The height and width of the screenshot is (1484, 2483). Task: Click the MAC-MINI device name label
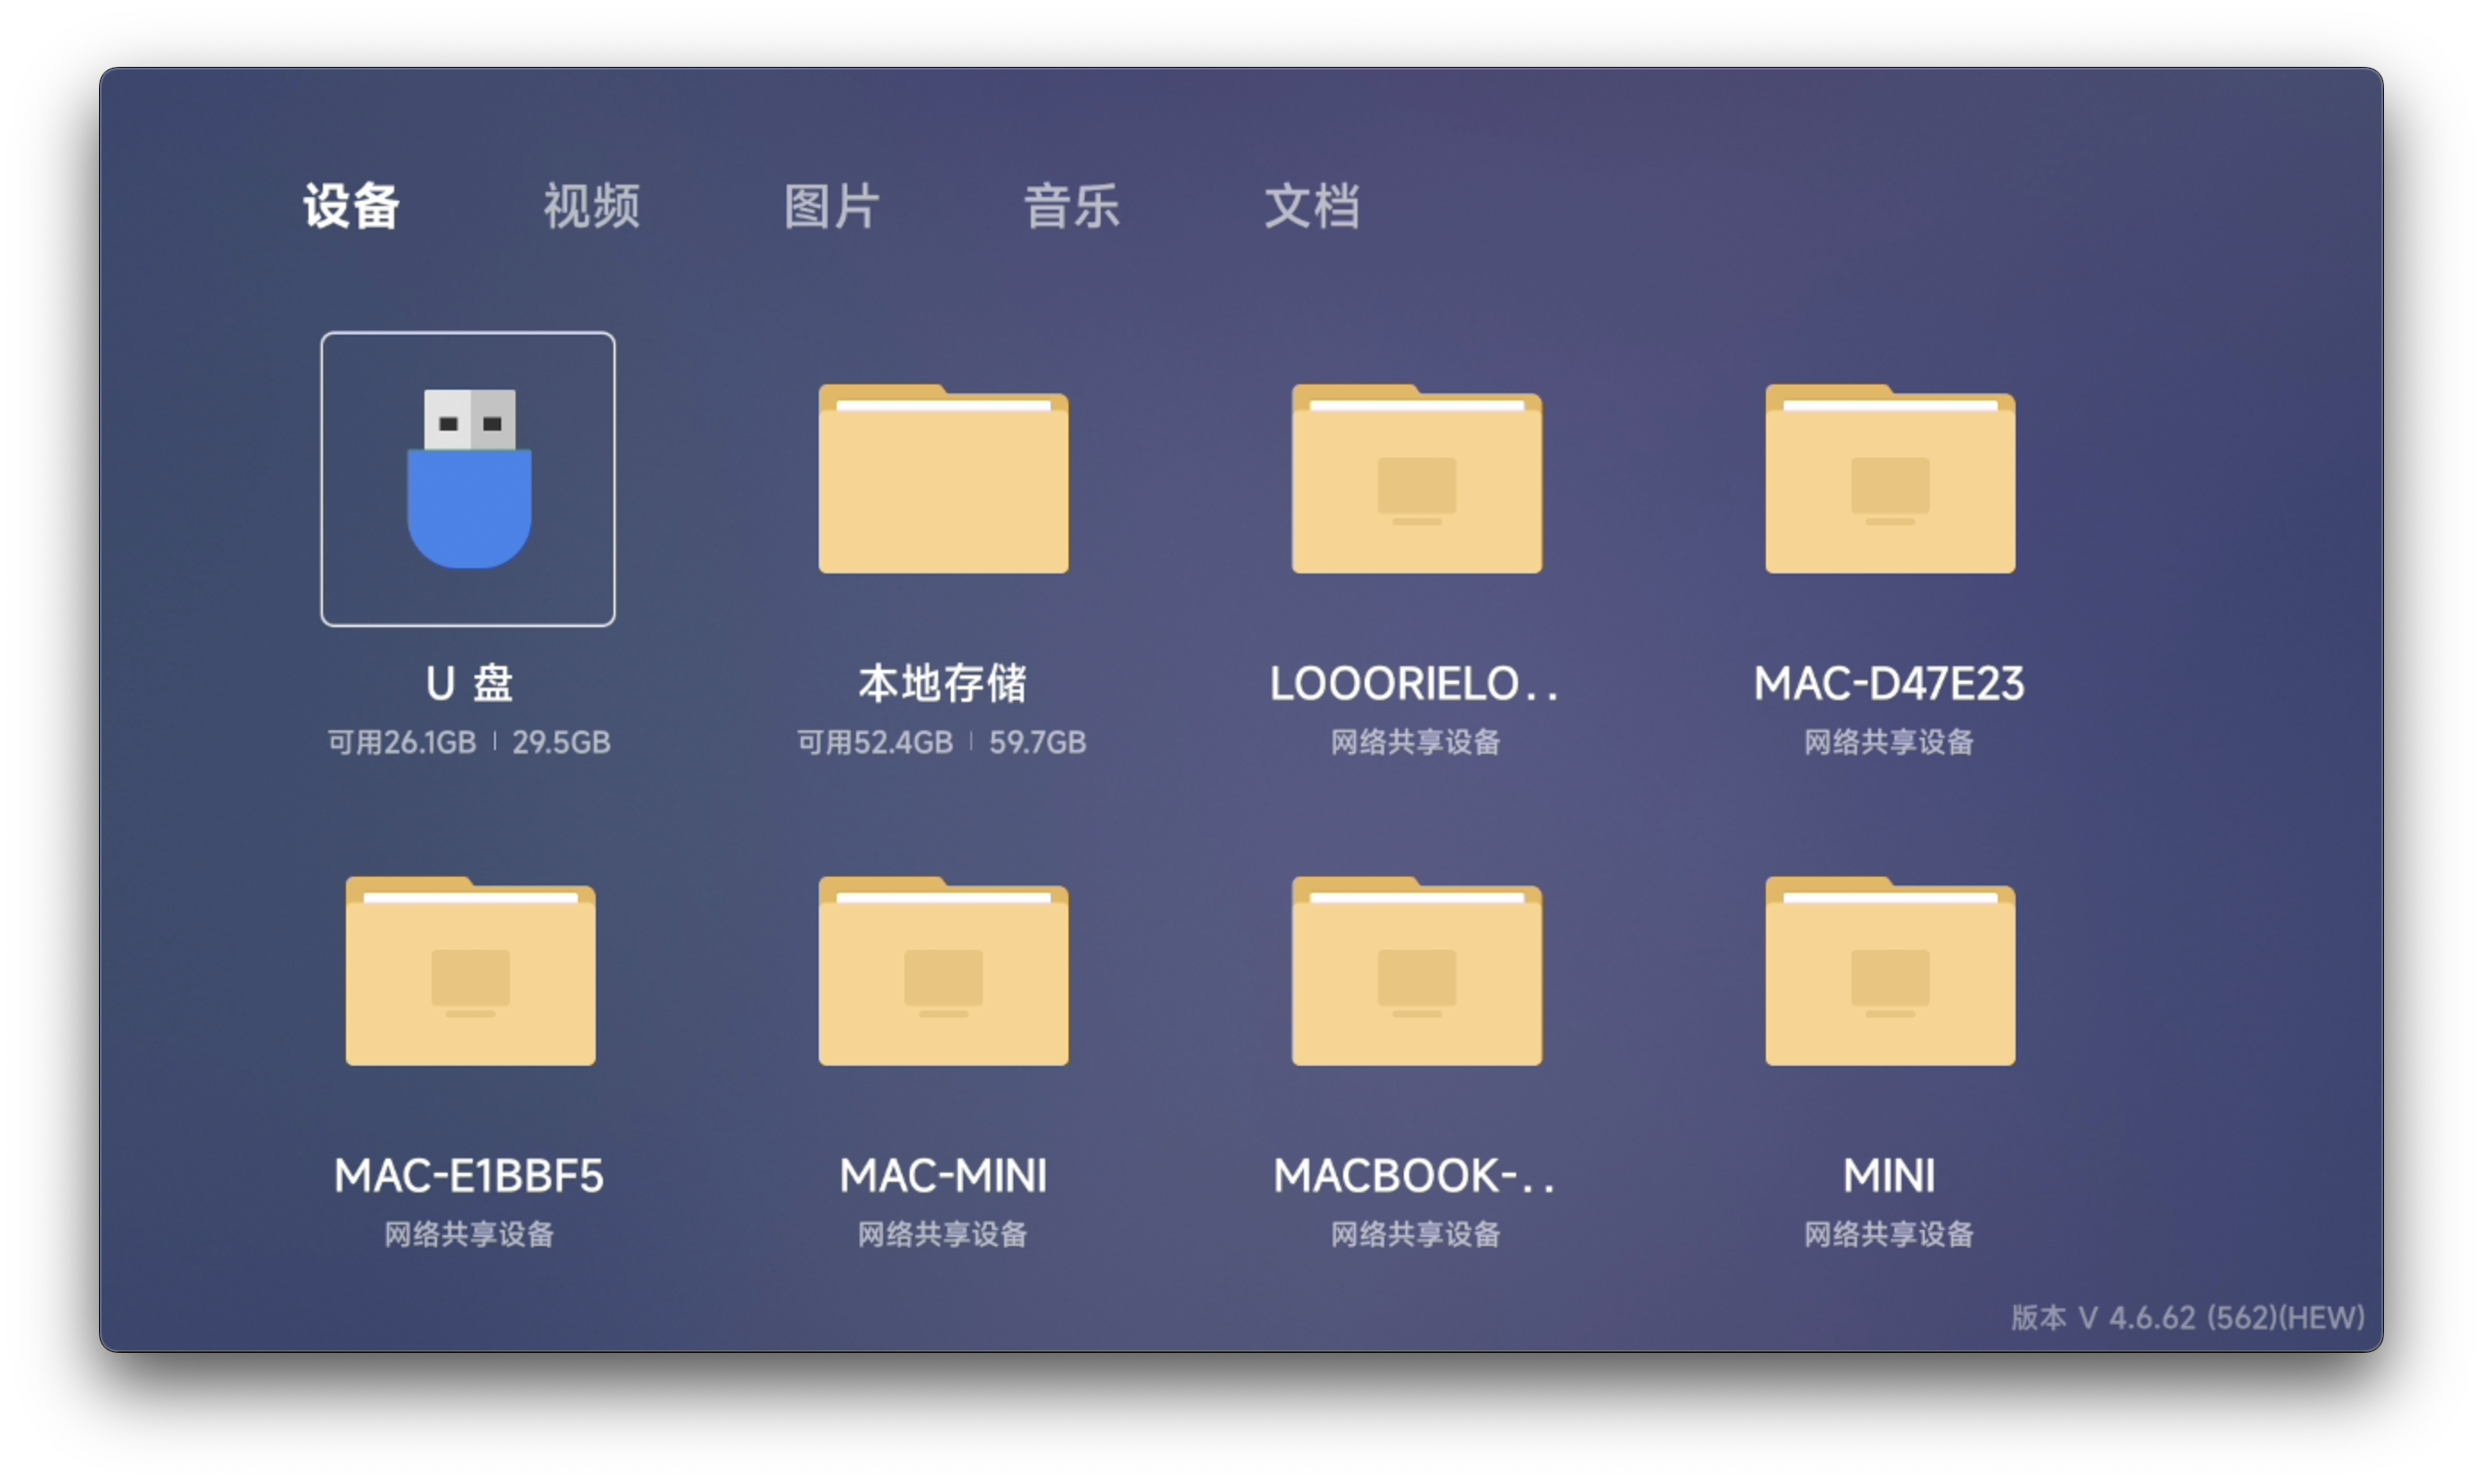pos(942,1176)
